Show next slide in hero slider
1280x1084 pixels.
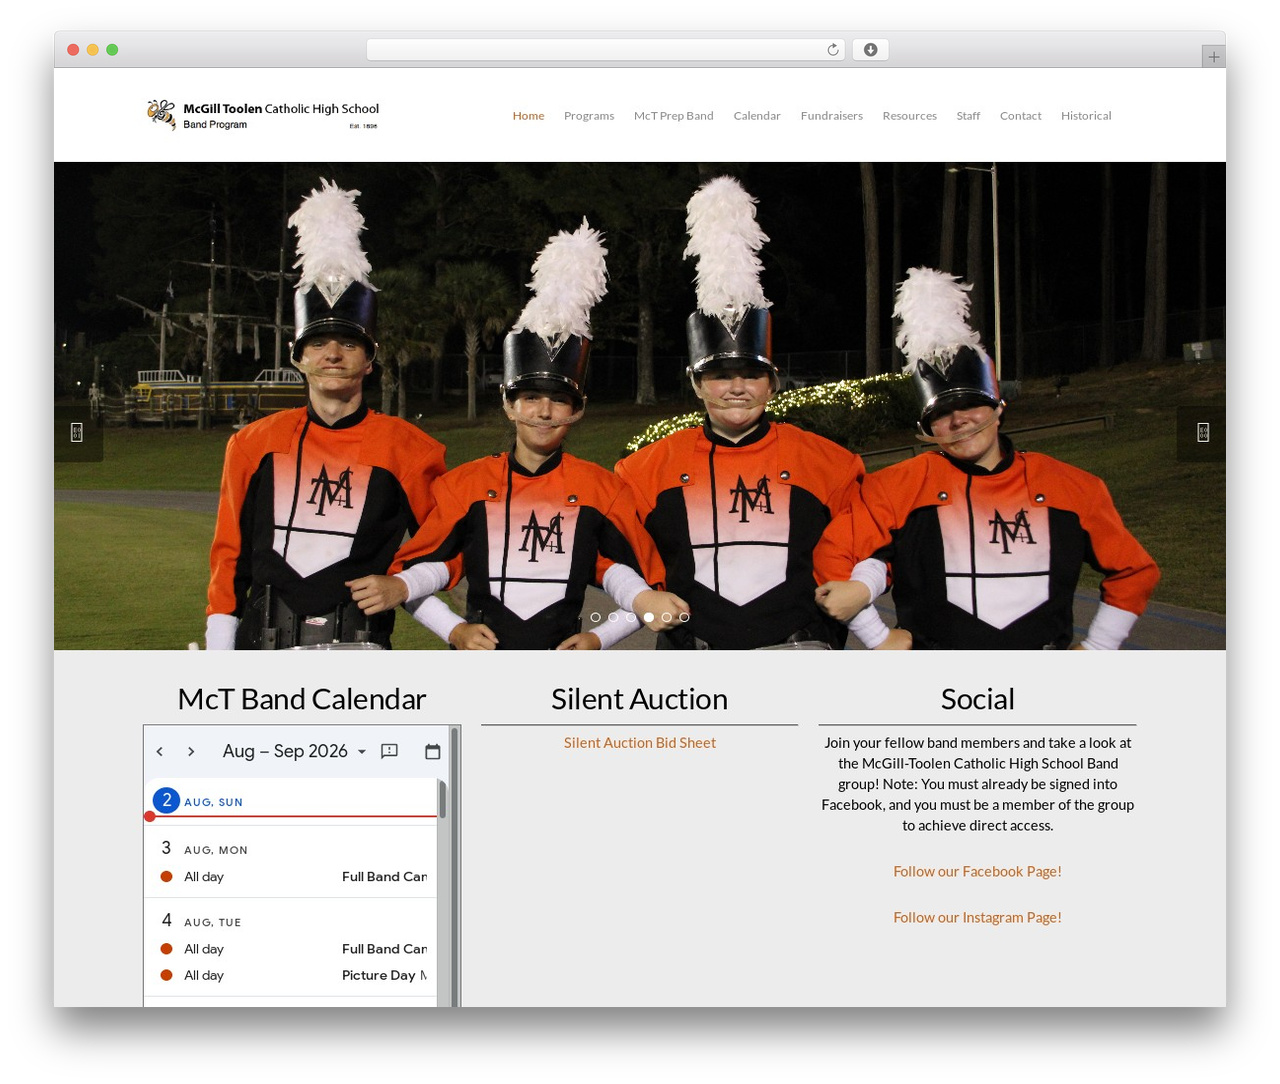pos(1202,432)
